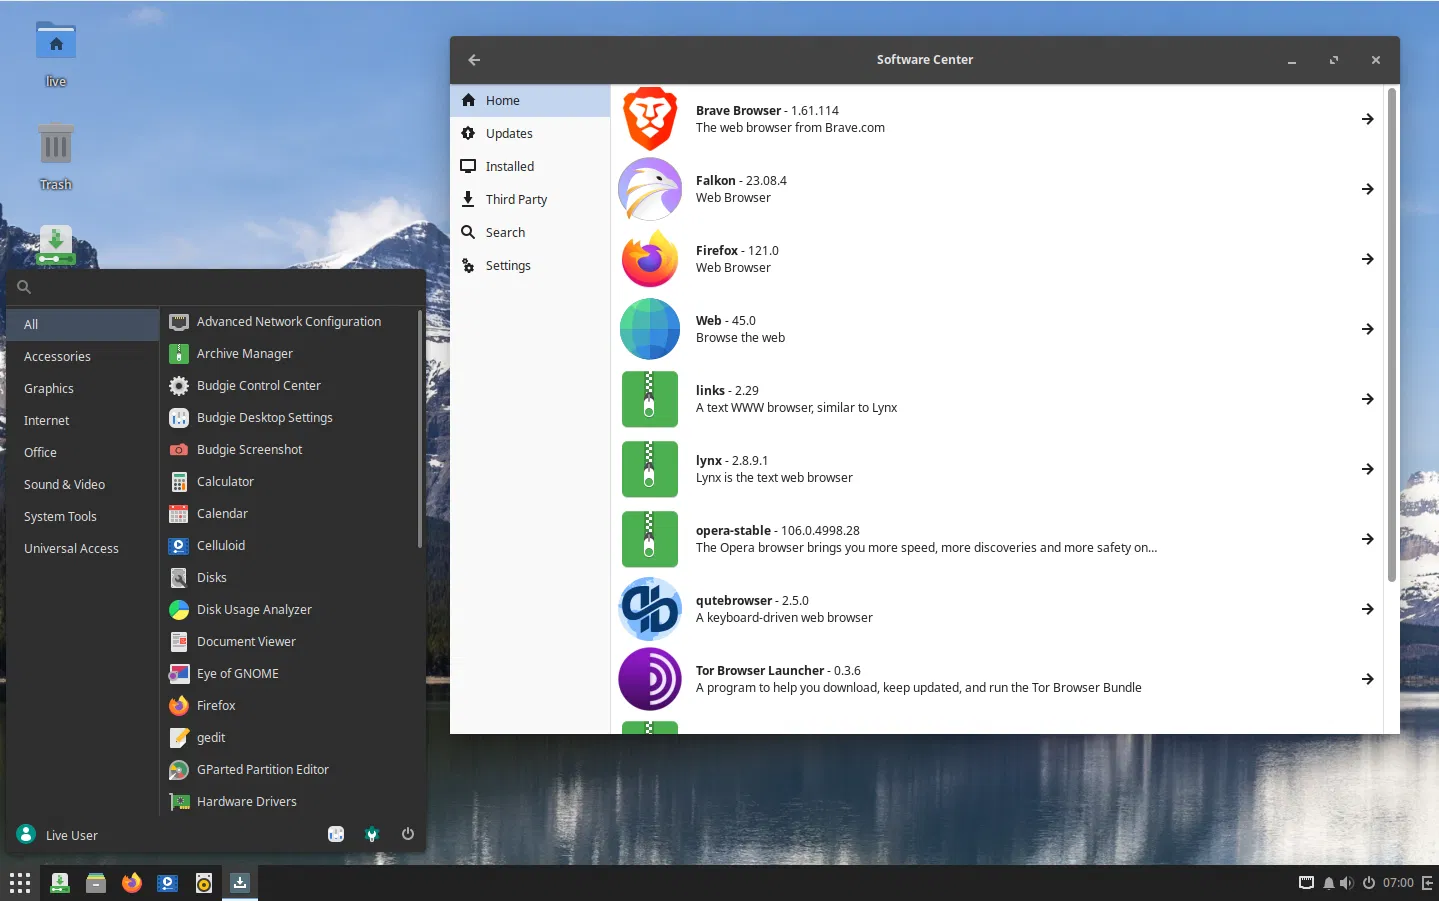This screenshot has height=901, width=1439.
Task: Select Home in the Software Center sidebar
Action: click(530, 100)
